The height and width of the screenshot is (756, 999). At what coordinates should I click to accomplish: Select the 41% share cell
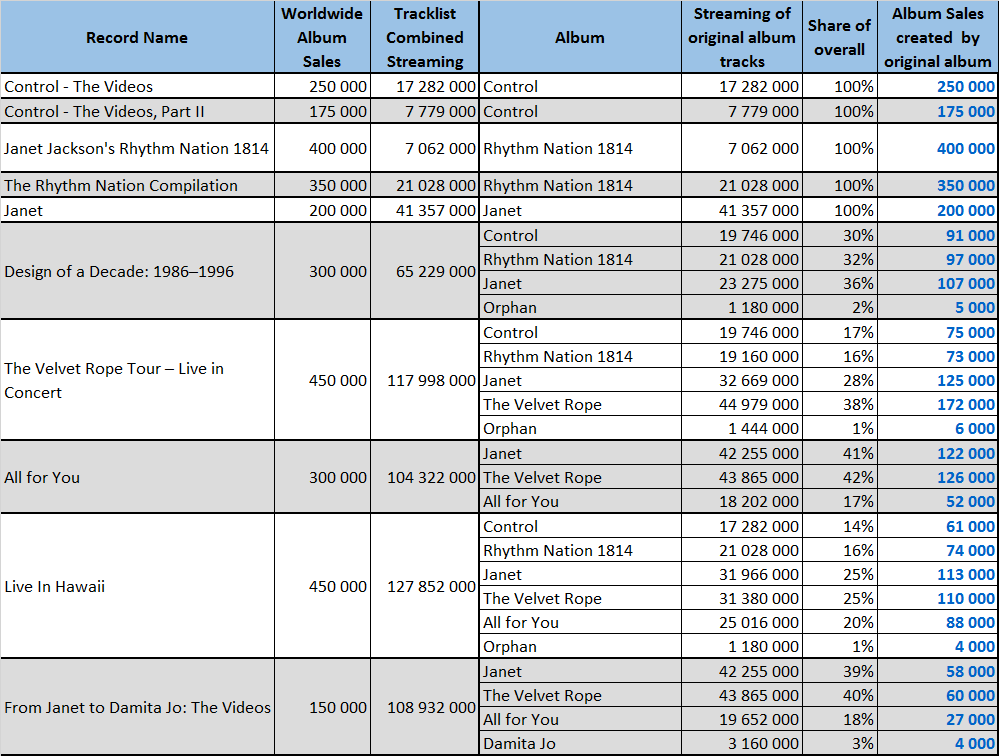(840, 453)
